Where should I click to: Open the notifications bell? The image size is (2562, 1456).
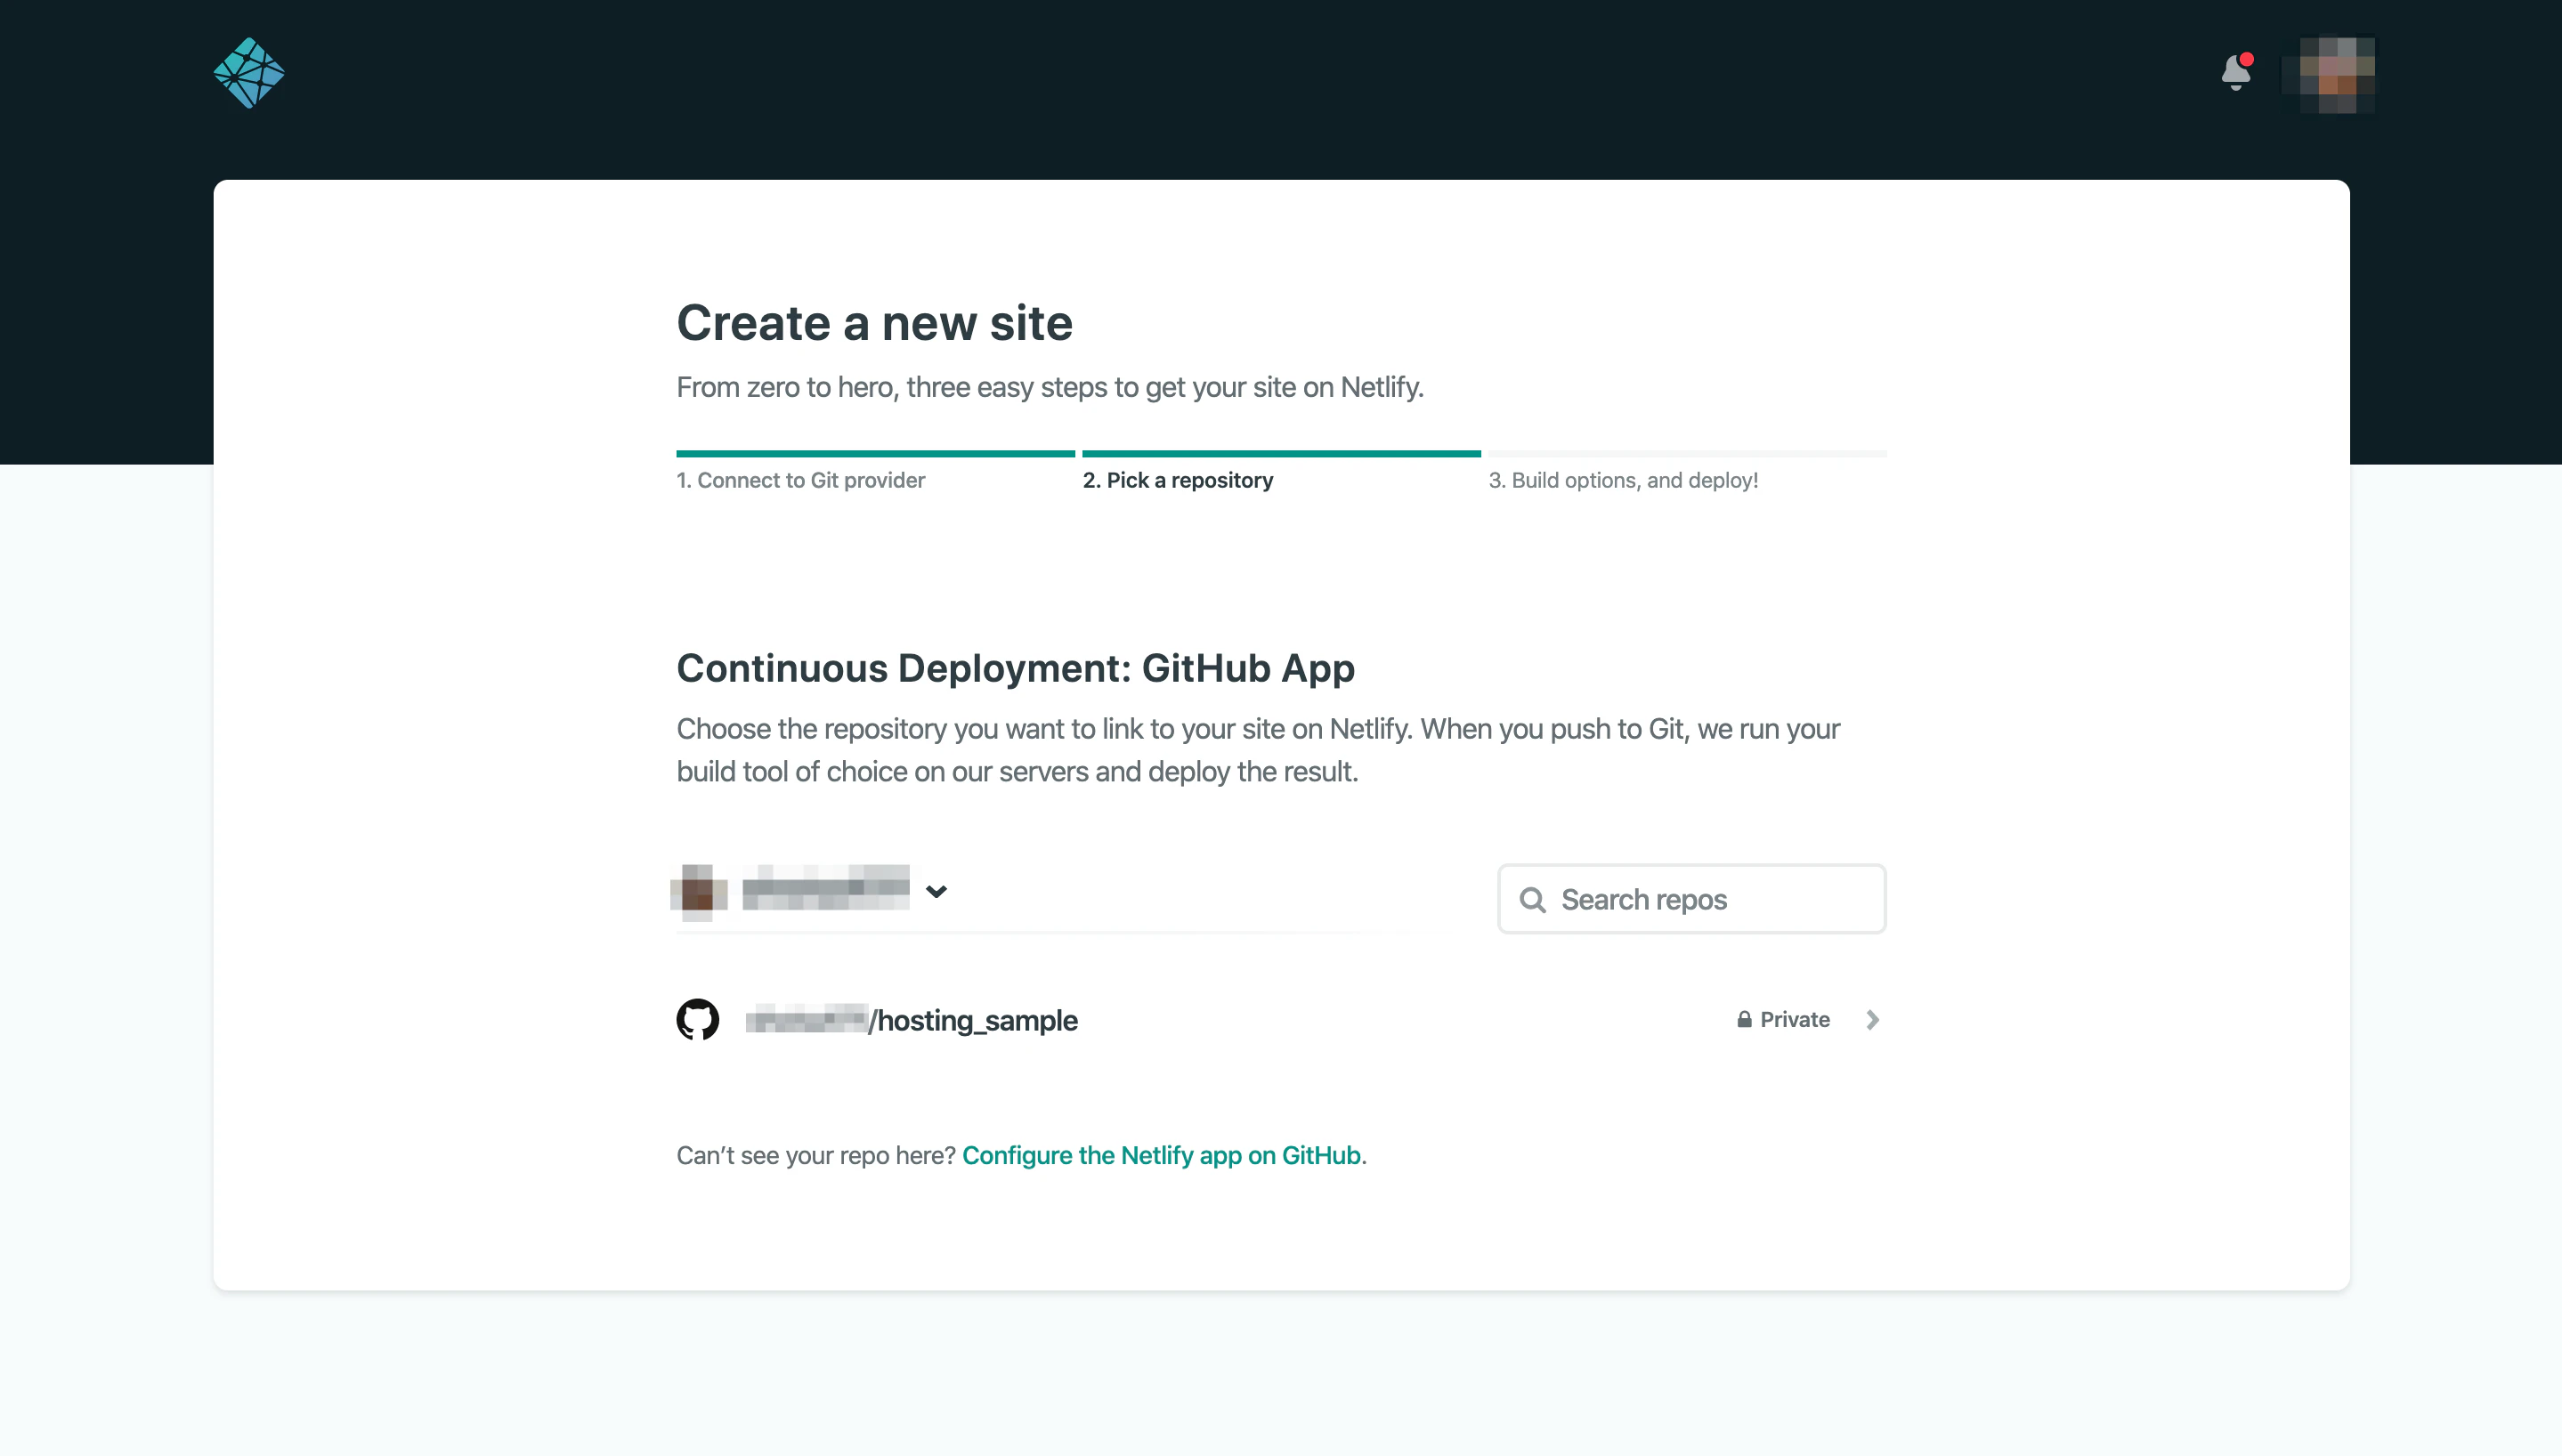pos(2236,72)
